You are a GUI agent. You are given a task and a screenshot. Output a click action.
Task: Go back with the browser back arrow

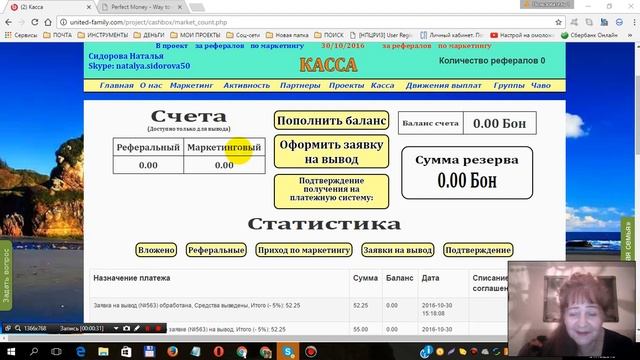[x=9, y=22]
